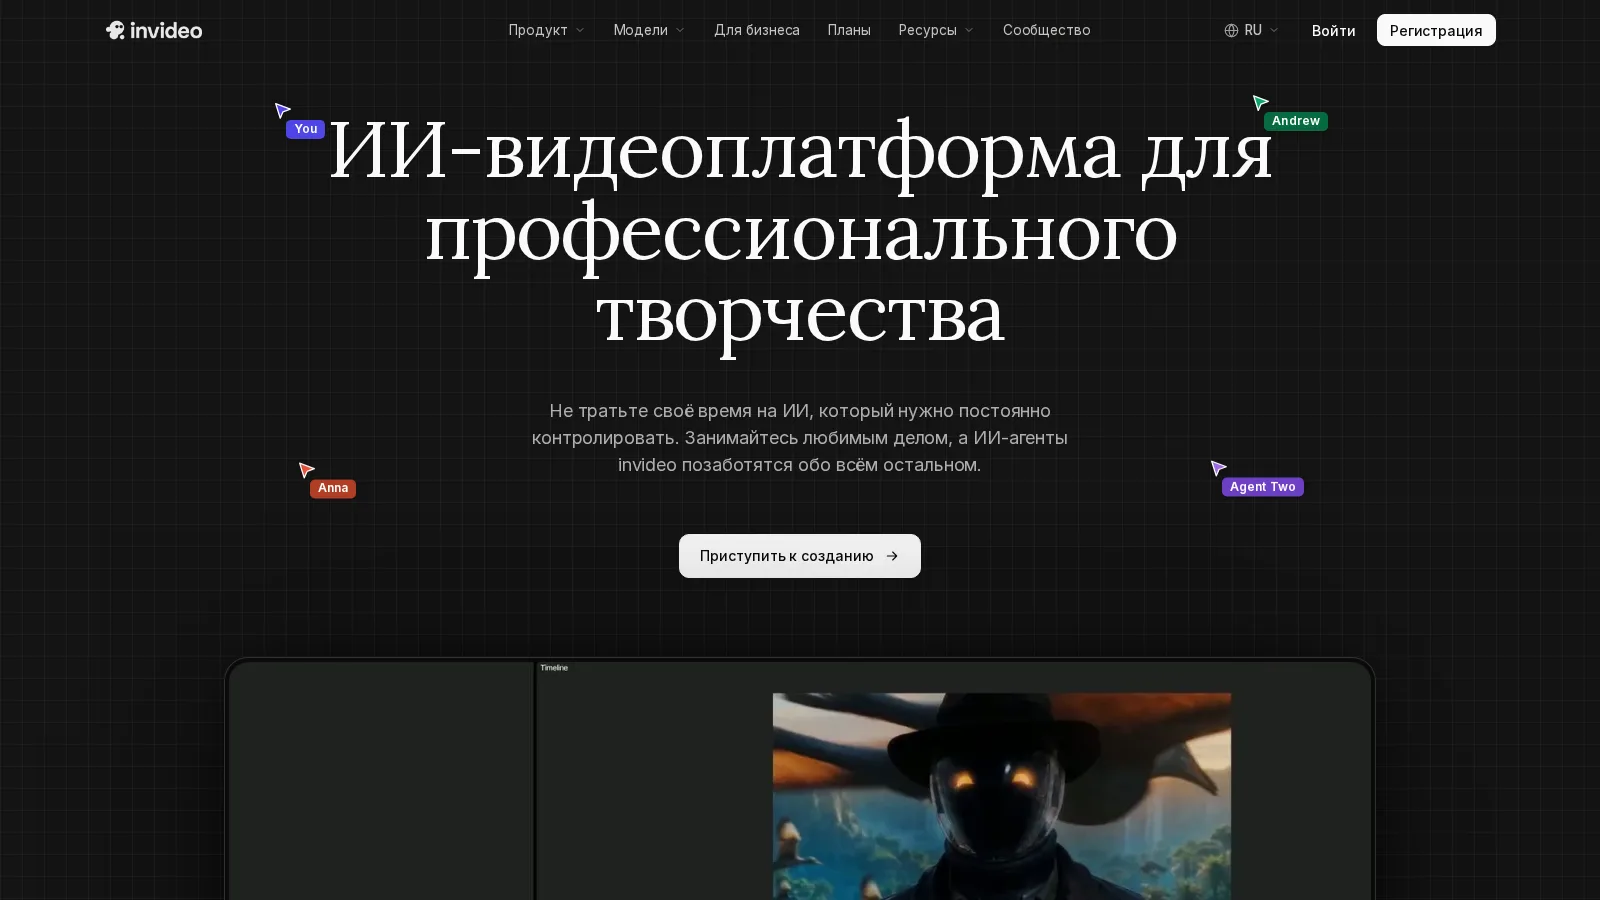Screen dimensions: 1600x900
Task: Click the Anna cursor label
Action: 333,488
